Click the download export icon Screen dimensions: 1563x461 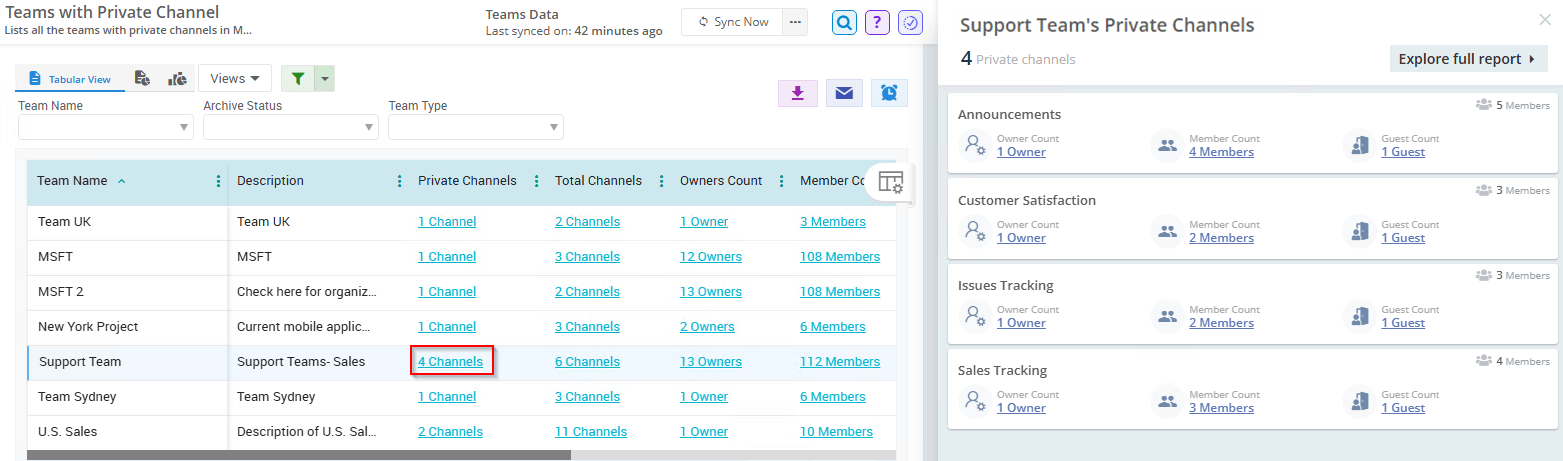point(797,93)
